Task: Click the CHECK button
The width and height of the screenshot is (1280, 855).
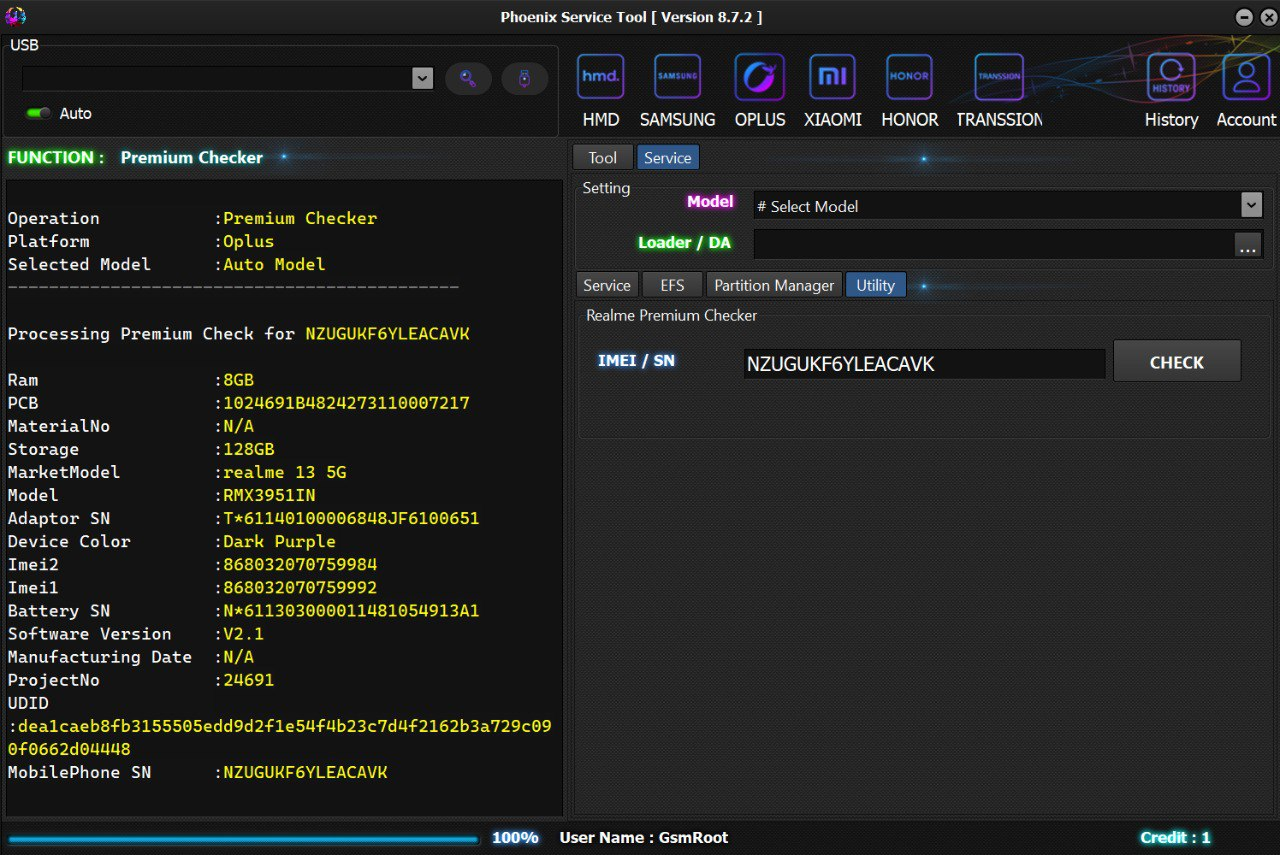Action: click(1177, 361)
